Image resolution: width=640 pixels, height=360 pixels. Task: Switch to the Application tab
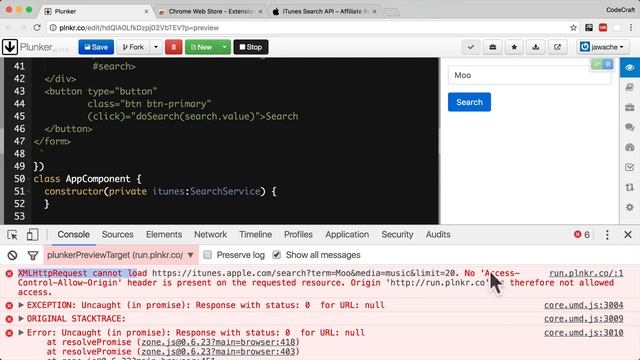347,235
